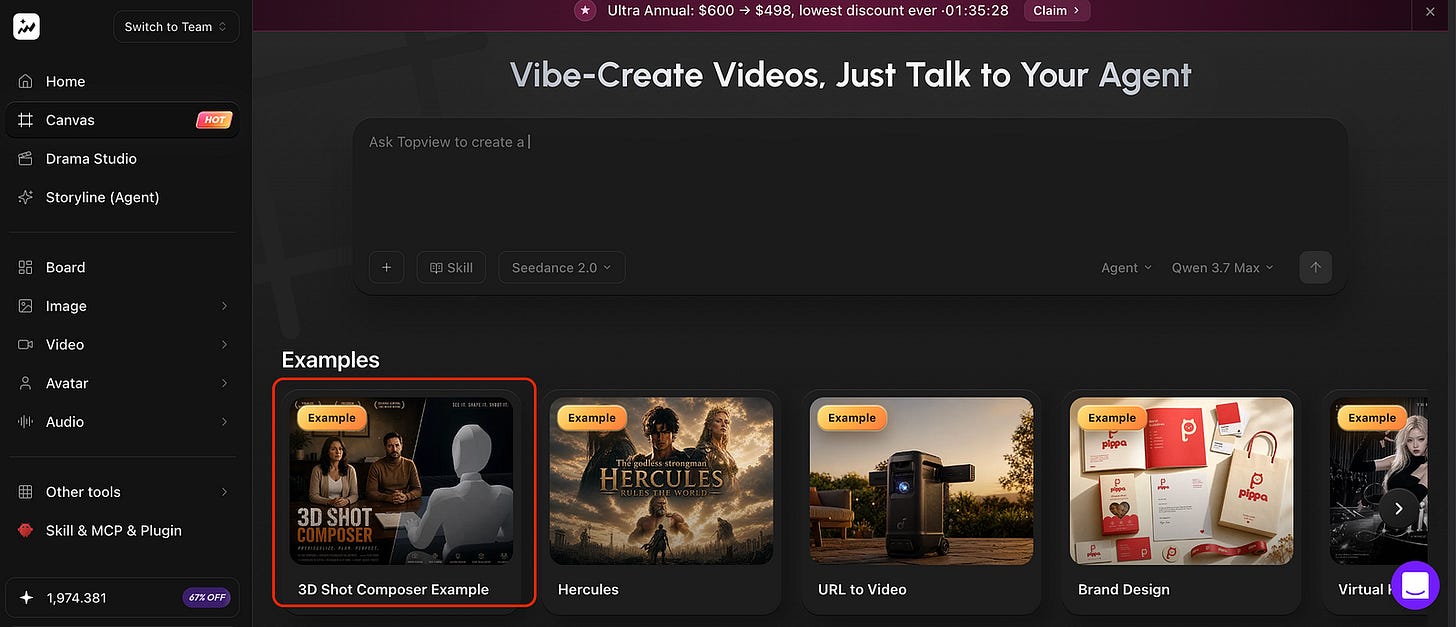
Task: Open Skill & MCP & Plugin menu item
Action: [x=122, y=531]
